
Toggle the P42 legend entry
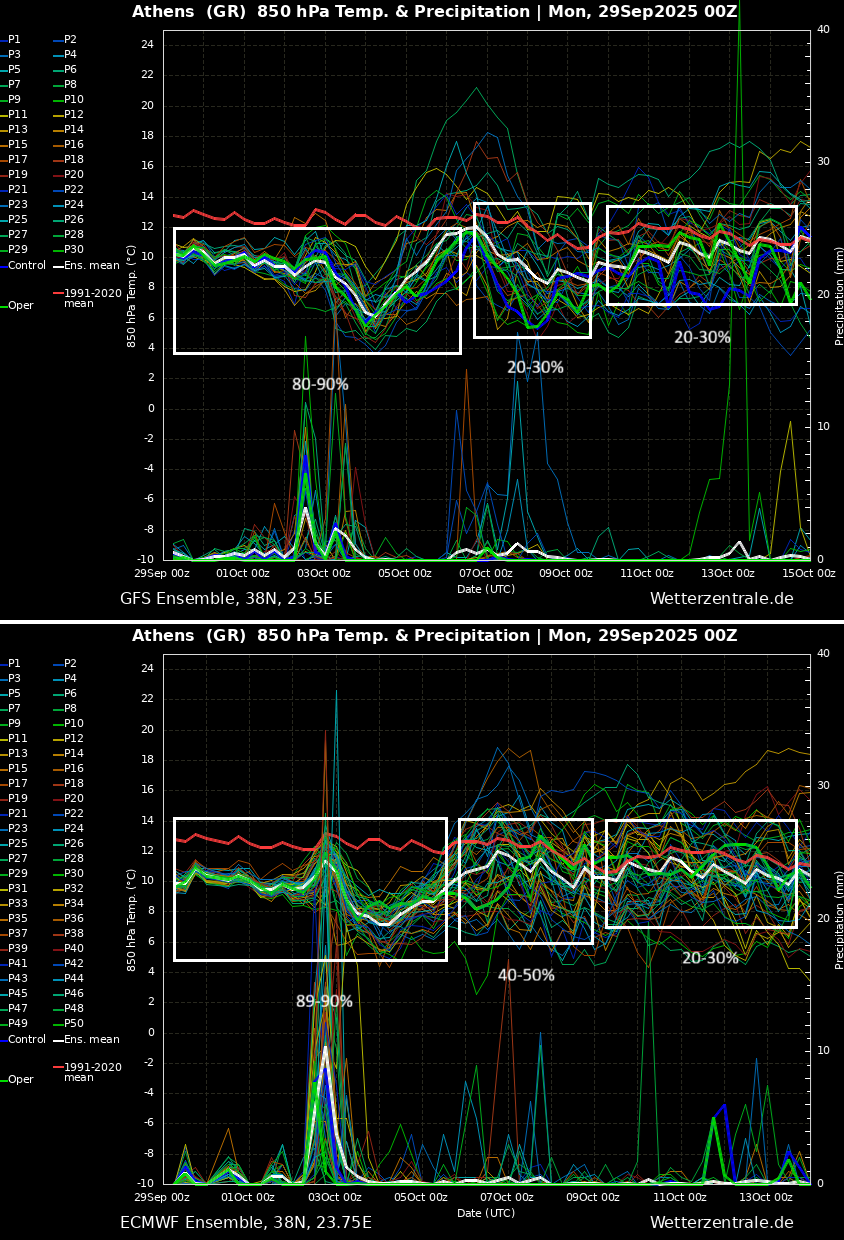click(74, 964)
